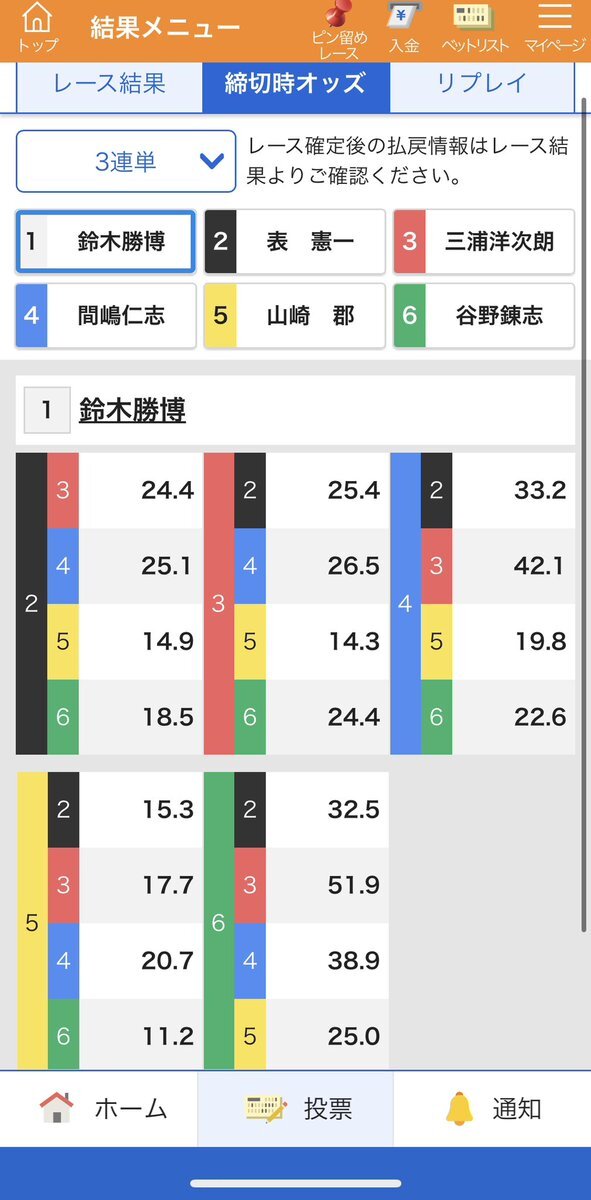The image size is (591, 1200).
Task: Open 鈴木勝博 racer profile link
Action: (132, 410)
